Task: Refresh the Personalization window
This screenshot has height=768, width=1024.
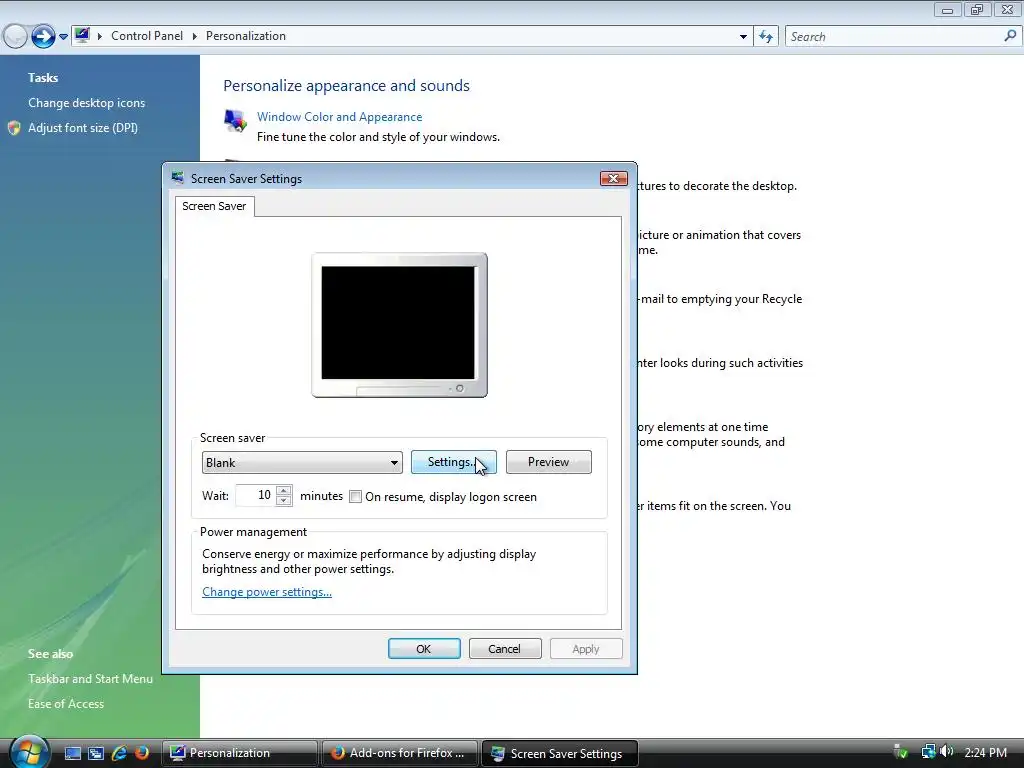Action: point(766,37)
